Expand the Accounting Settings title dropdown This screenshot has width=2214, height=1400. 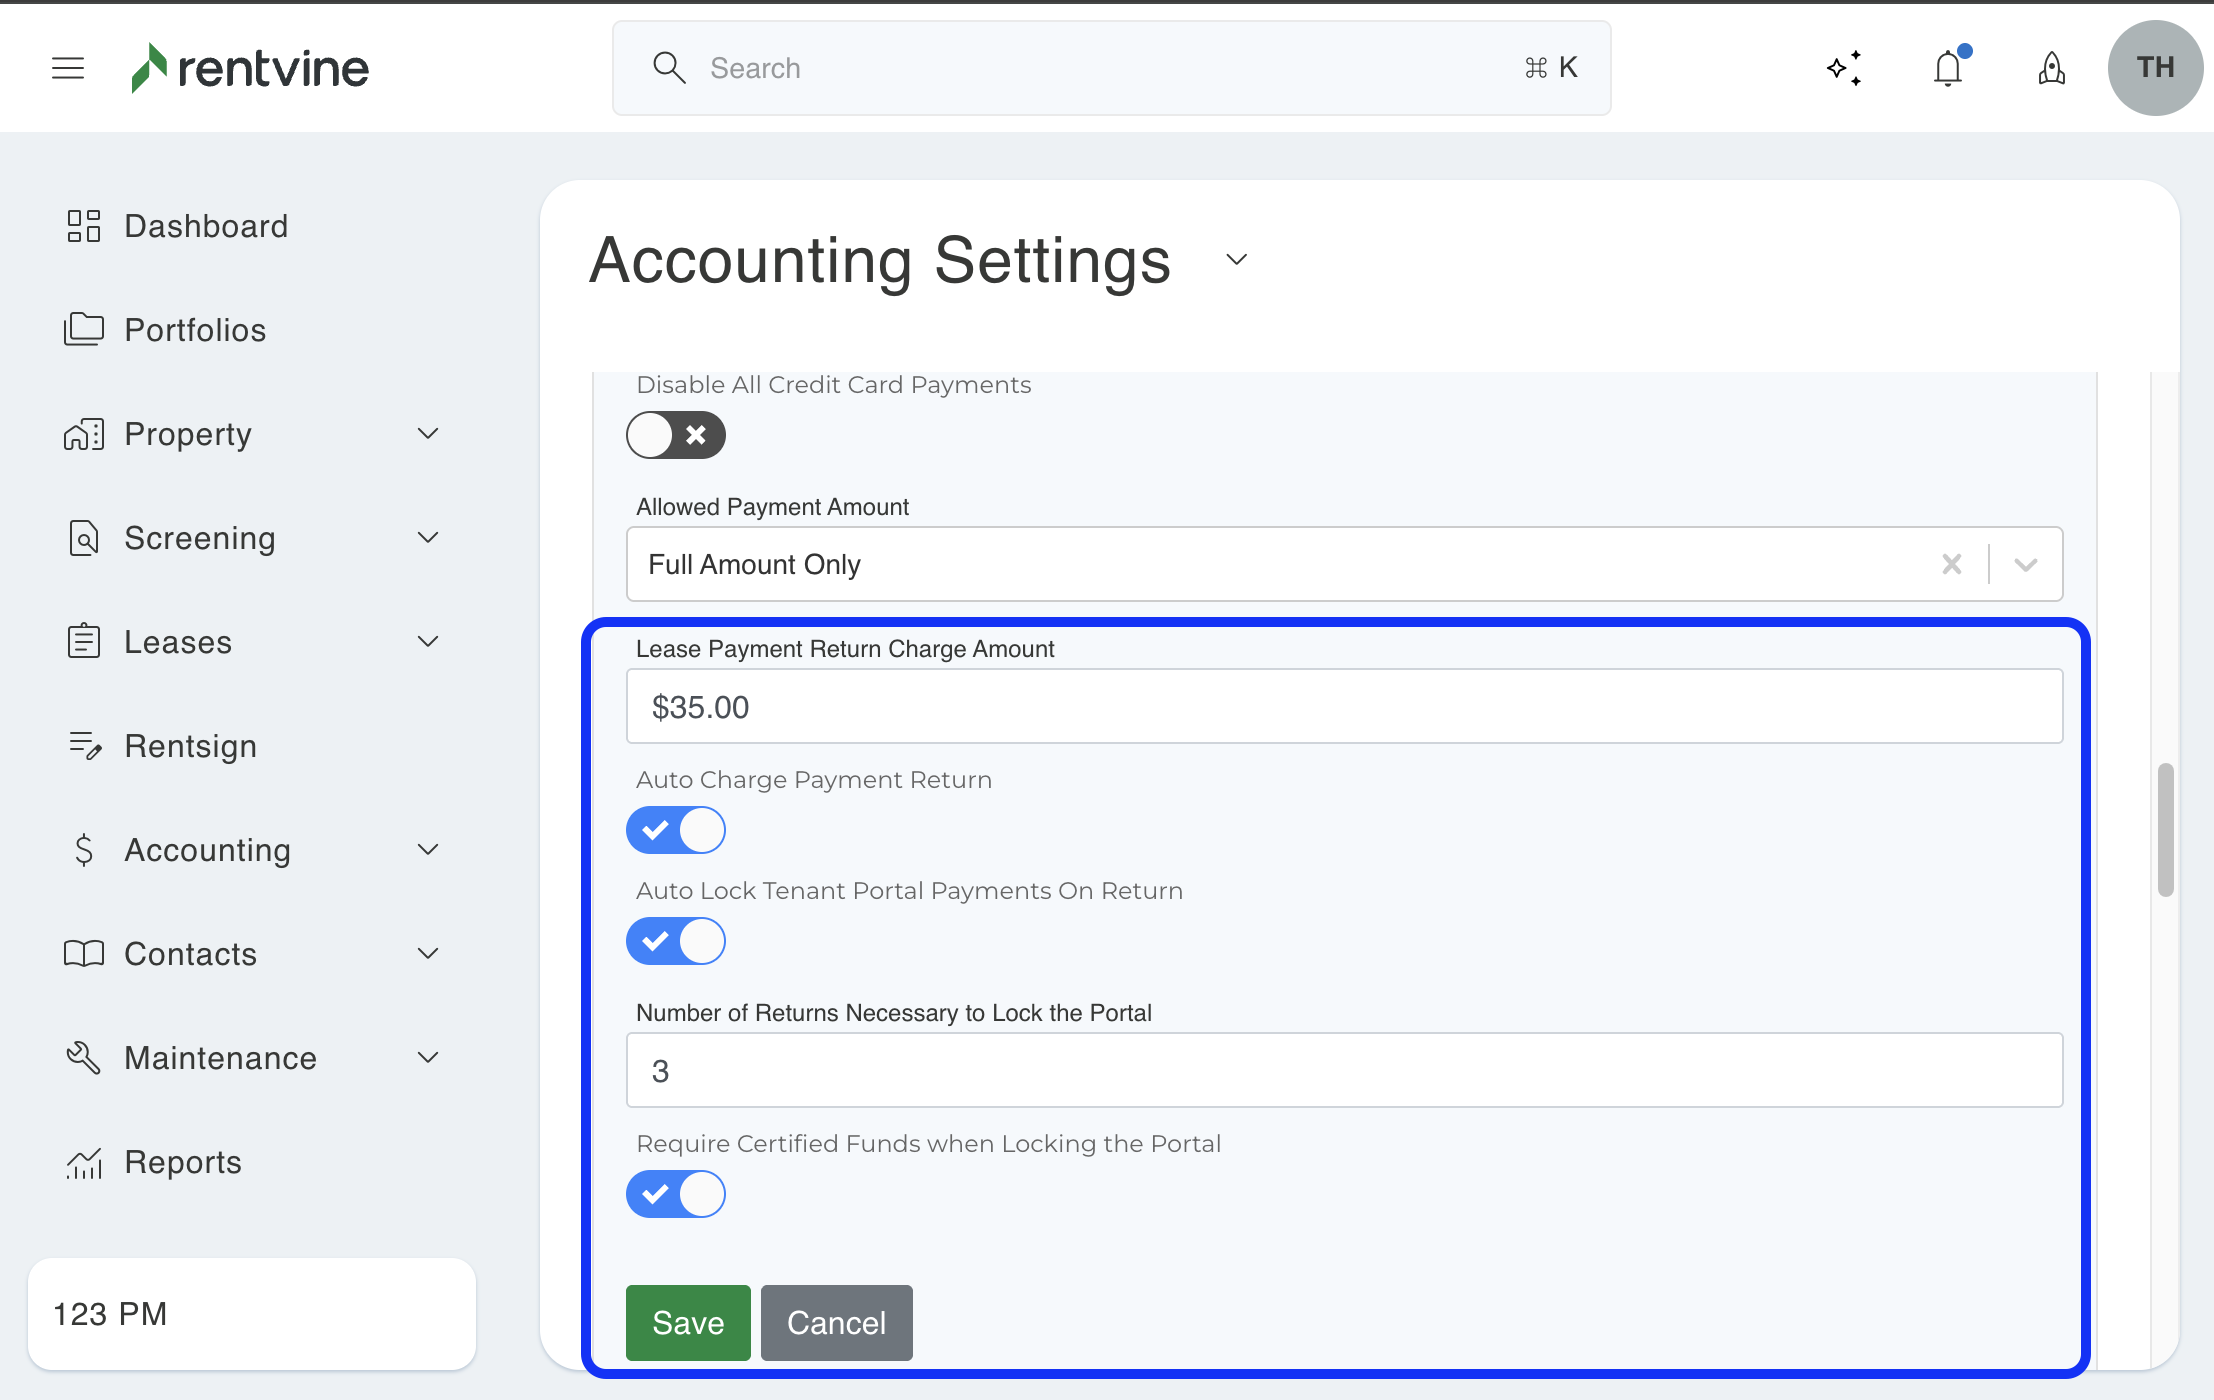click(x=1237, y=260)
